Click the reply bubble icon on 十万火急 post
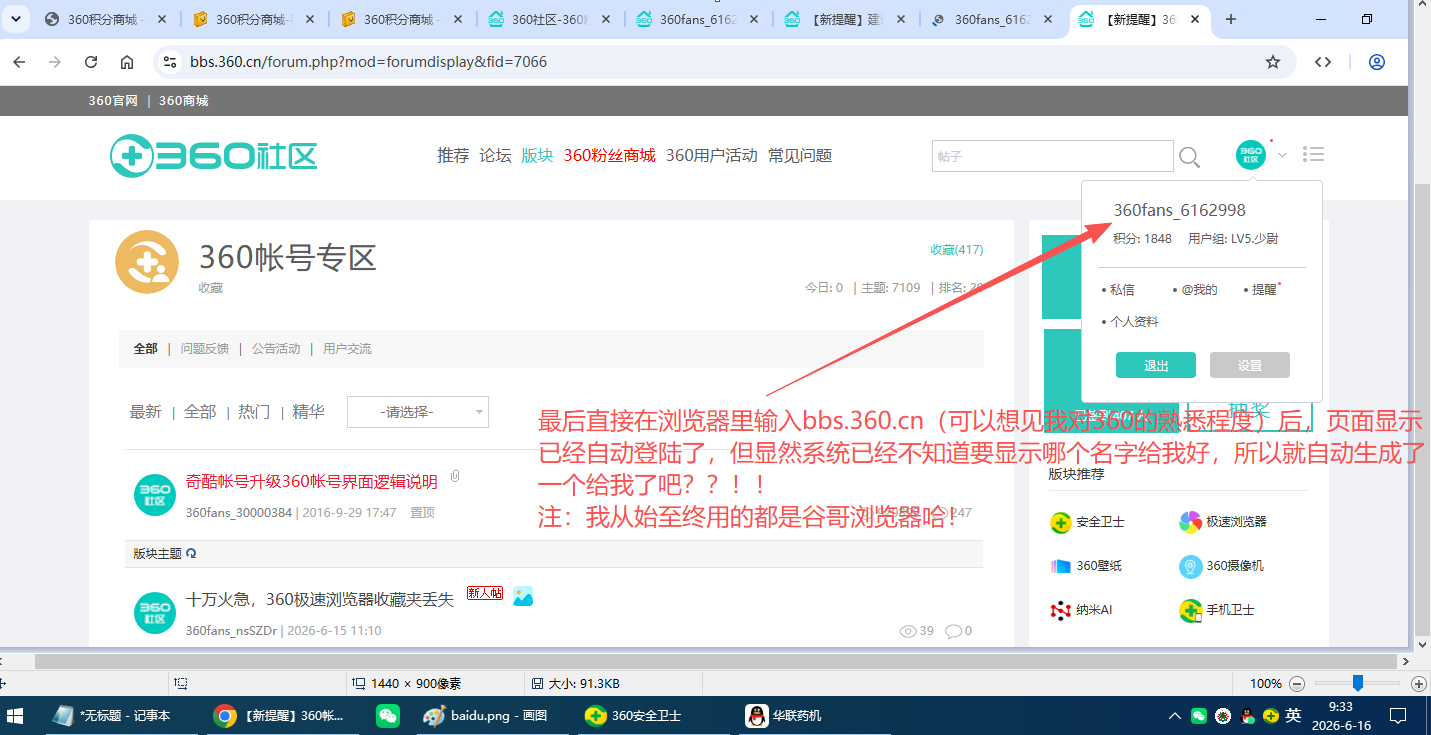The width and height of the screenshot is (1431, 735). pos(953,631)
